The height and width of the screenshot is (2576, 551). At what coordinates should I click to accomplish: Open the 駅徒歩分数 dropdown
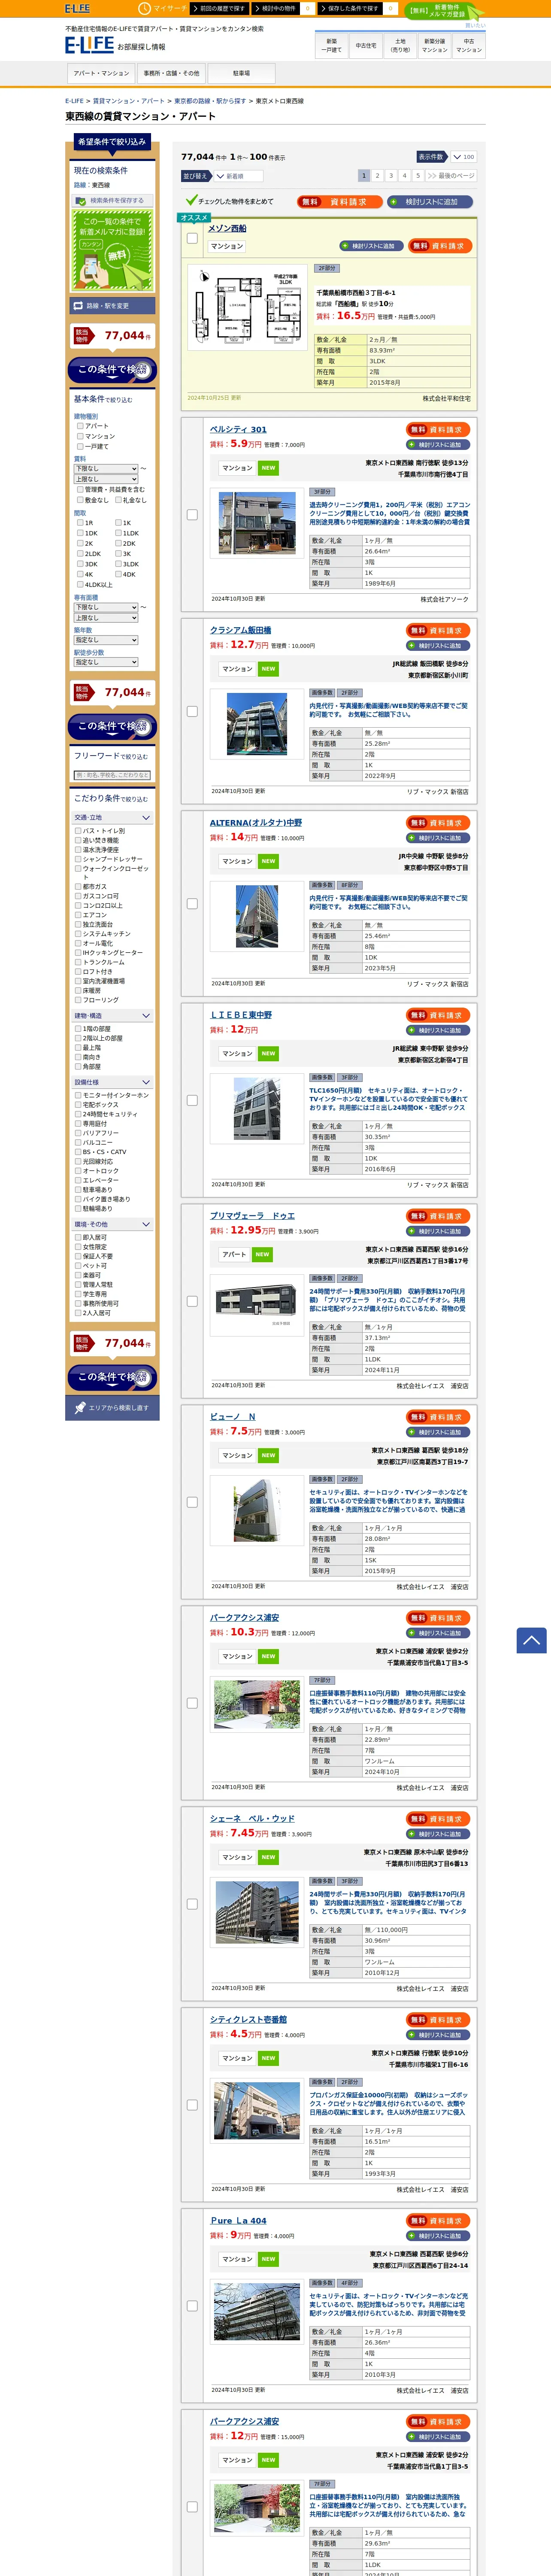click(x=106, y=662)
